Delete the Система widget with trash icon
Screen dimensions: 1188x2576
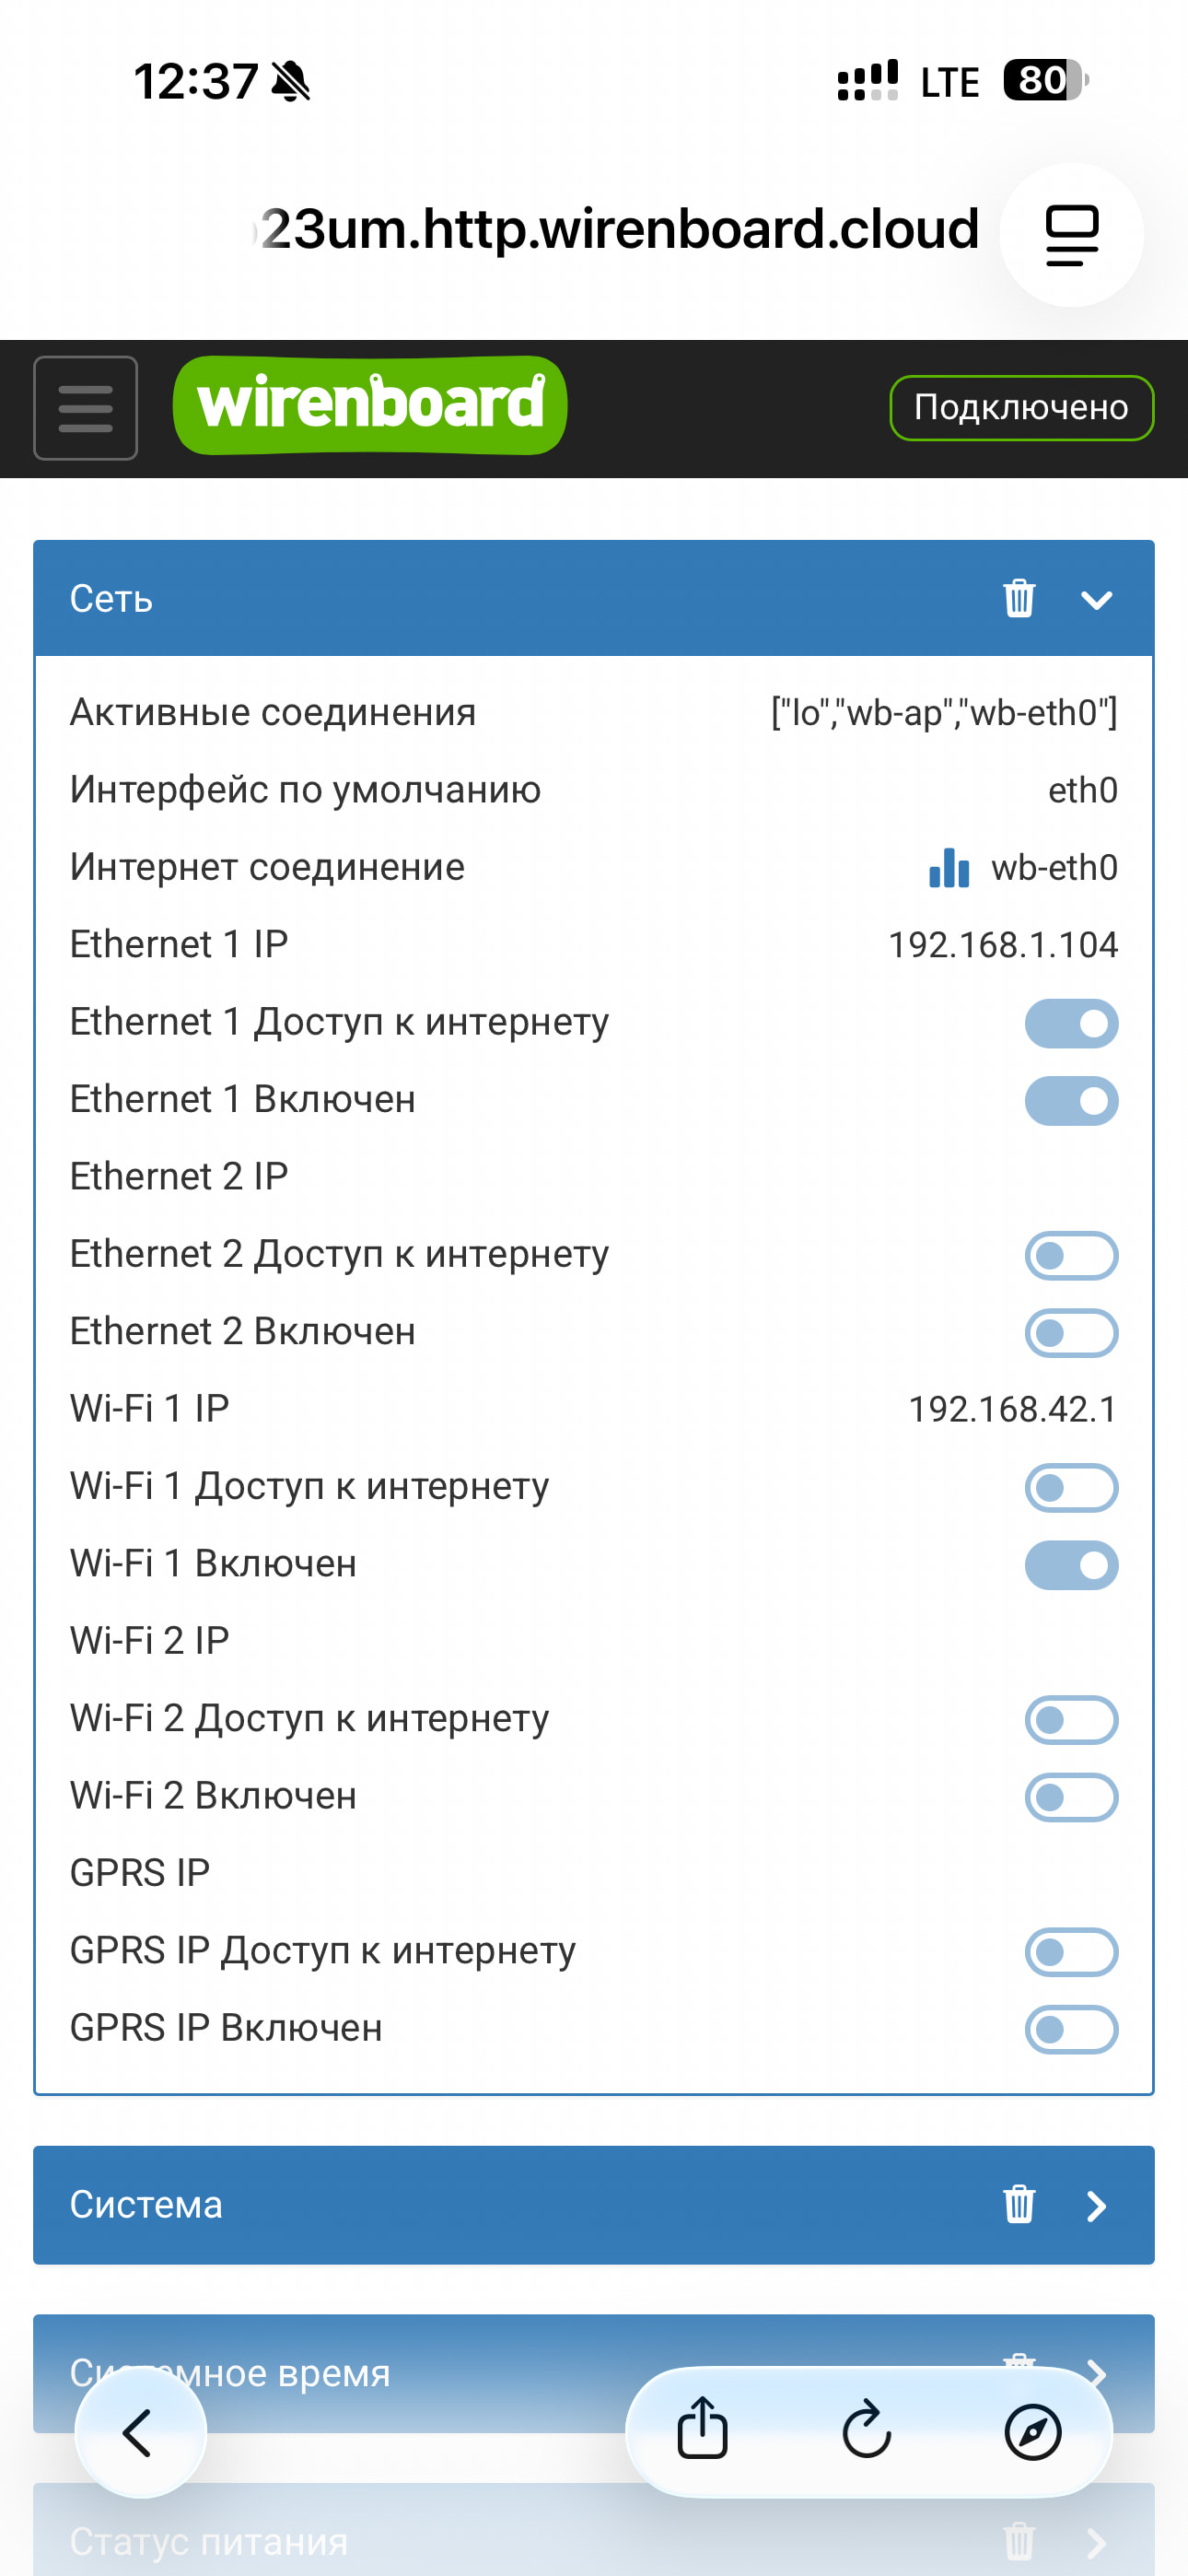[x=1018, y=2204]
